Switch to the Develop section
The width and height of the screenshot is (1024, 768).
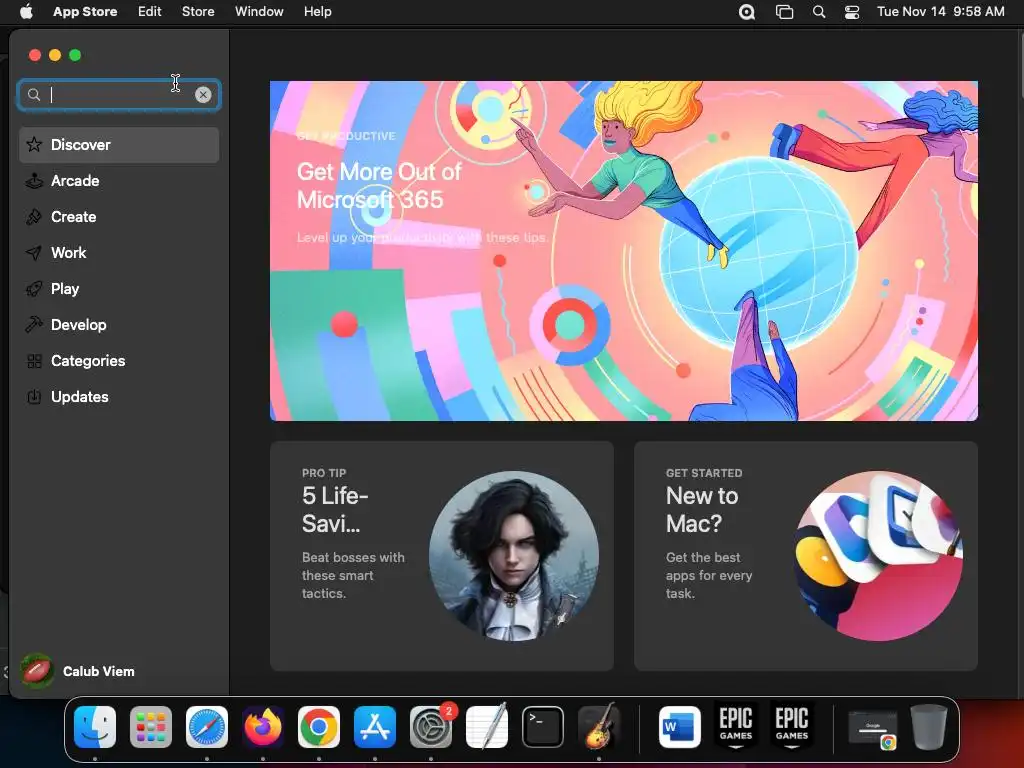(119, 325)
